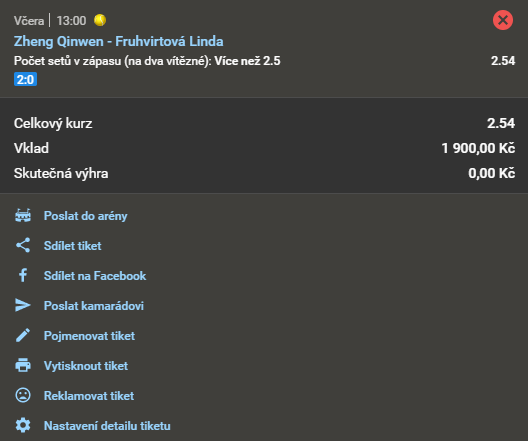
Task: Click the arena icon beside Poslat do arény
Action: pos(23,215)
